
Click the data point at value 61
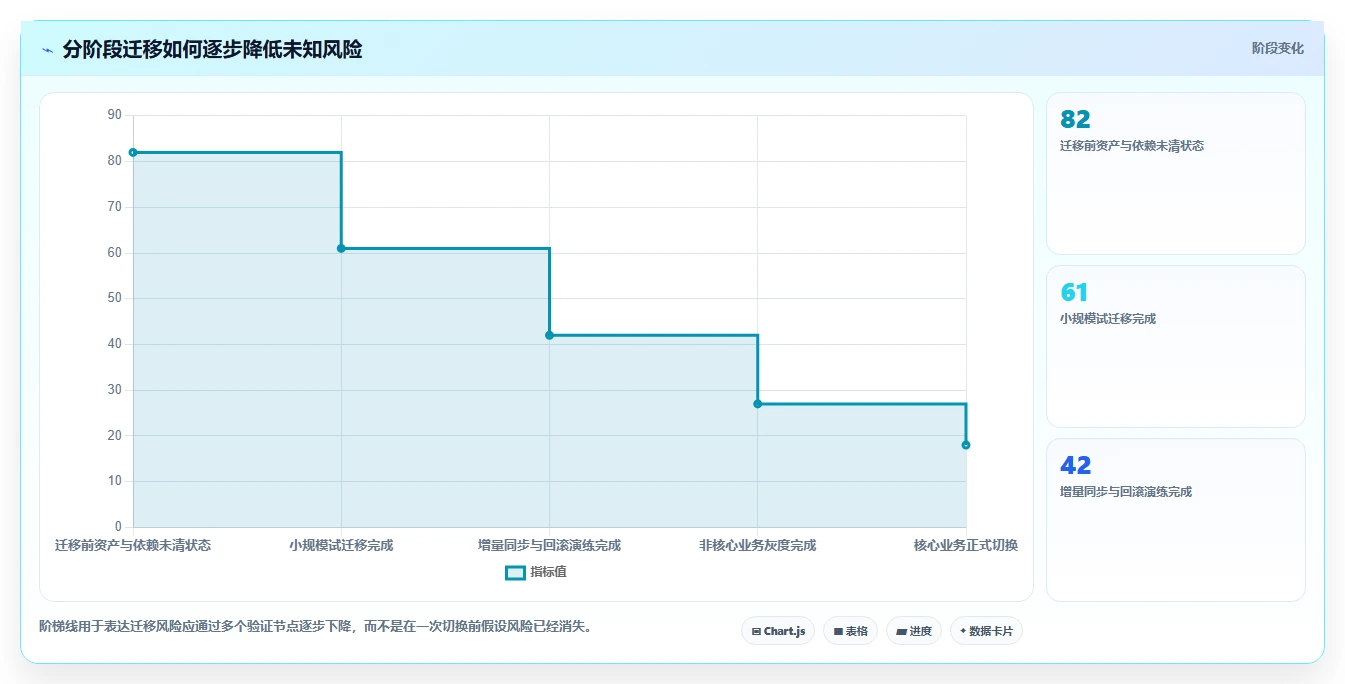point(341,248)
